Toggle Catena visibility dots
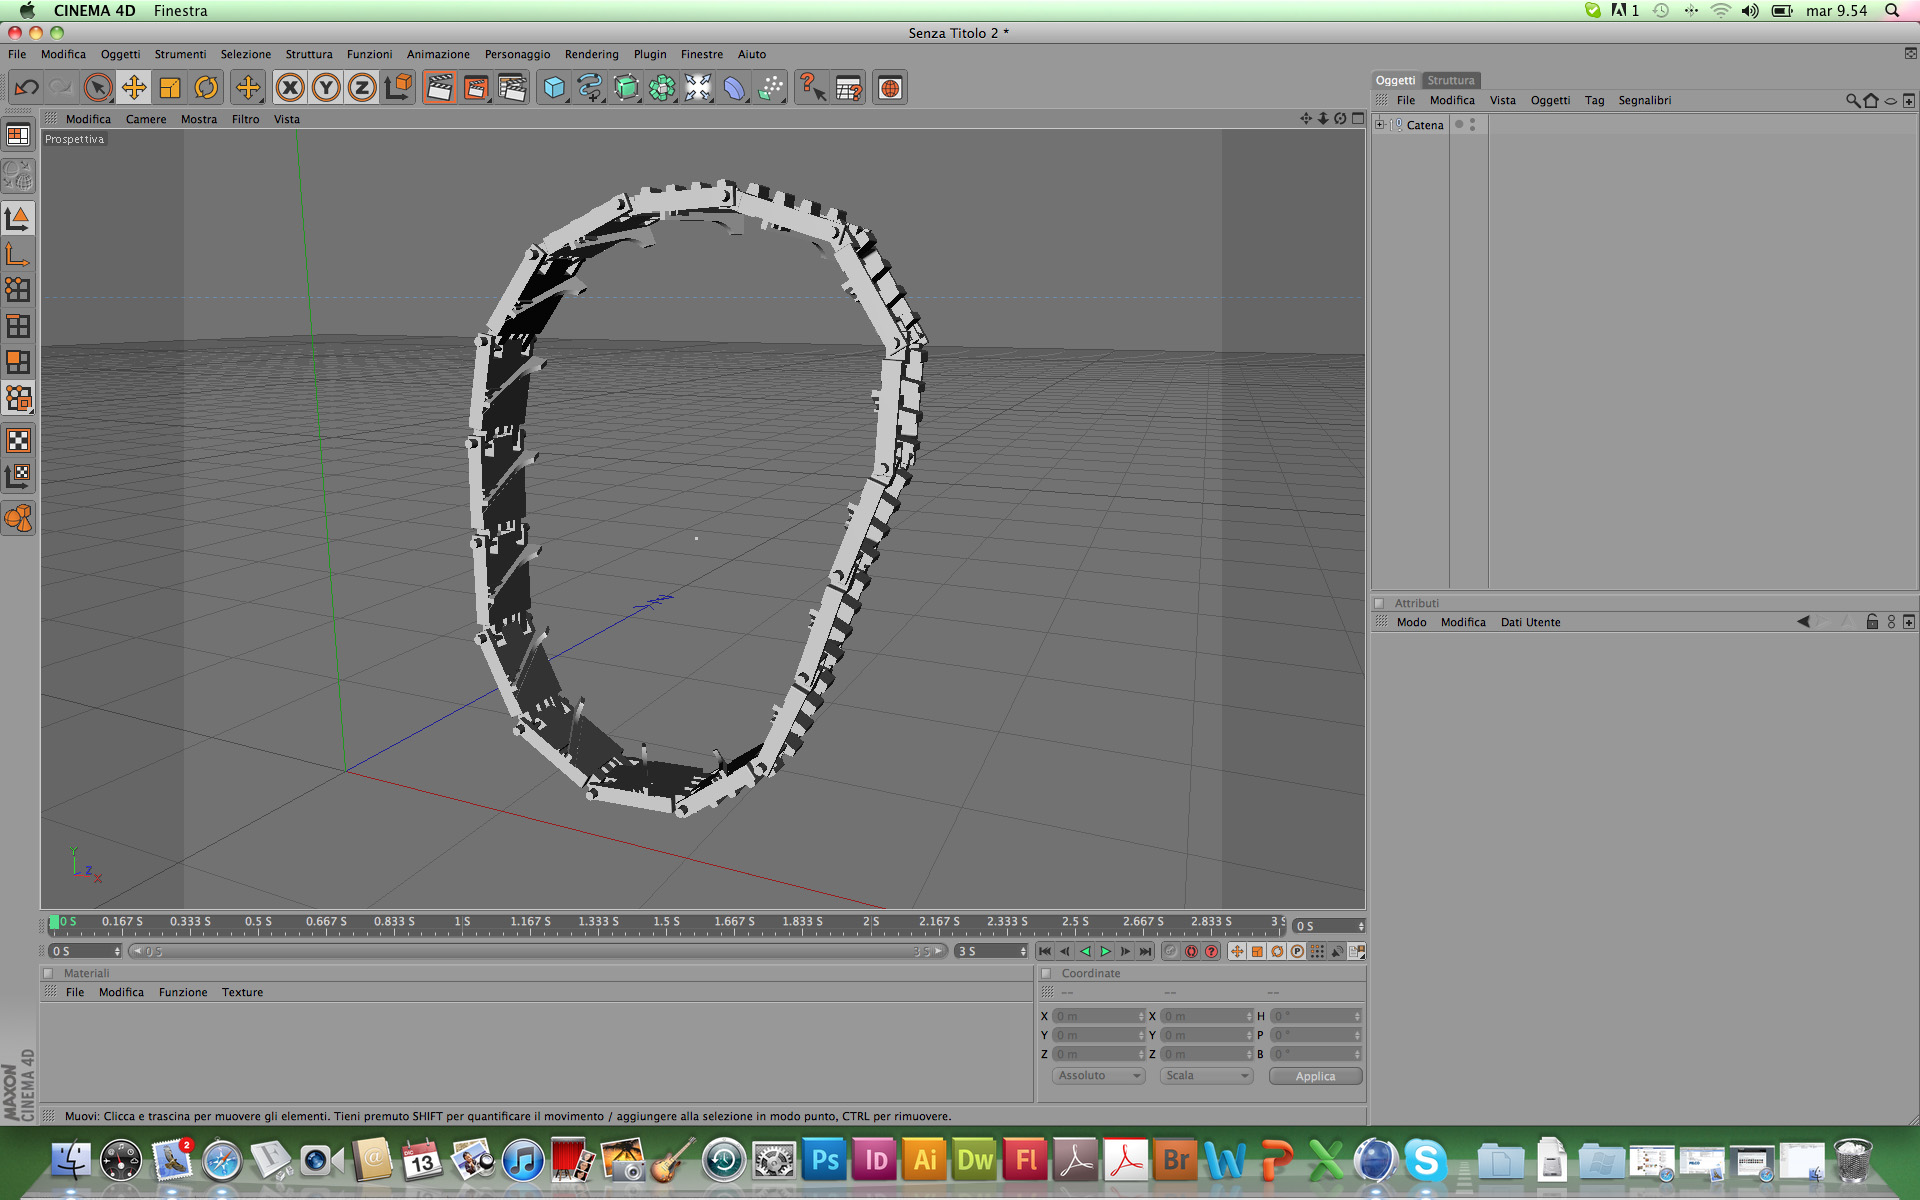Image resolution: width=1920 pixels, height=1200 pixels. [x=1472, y=125]
